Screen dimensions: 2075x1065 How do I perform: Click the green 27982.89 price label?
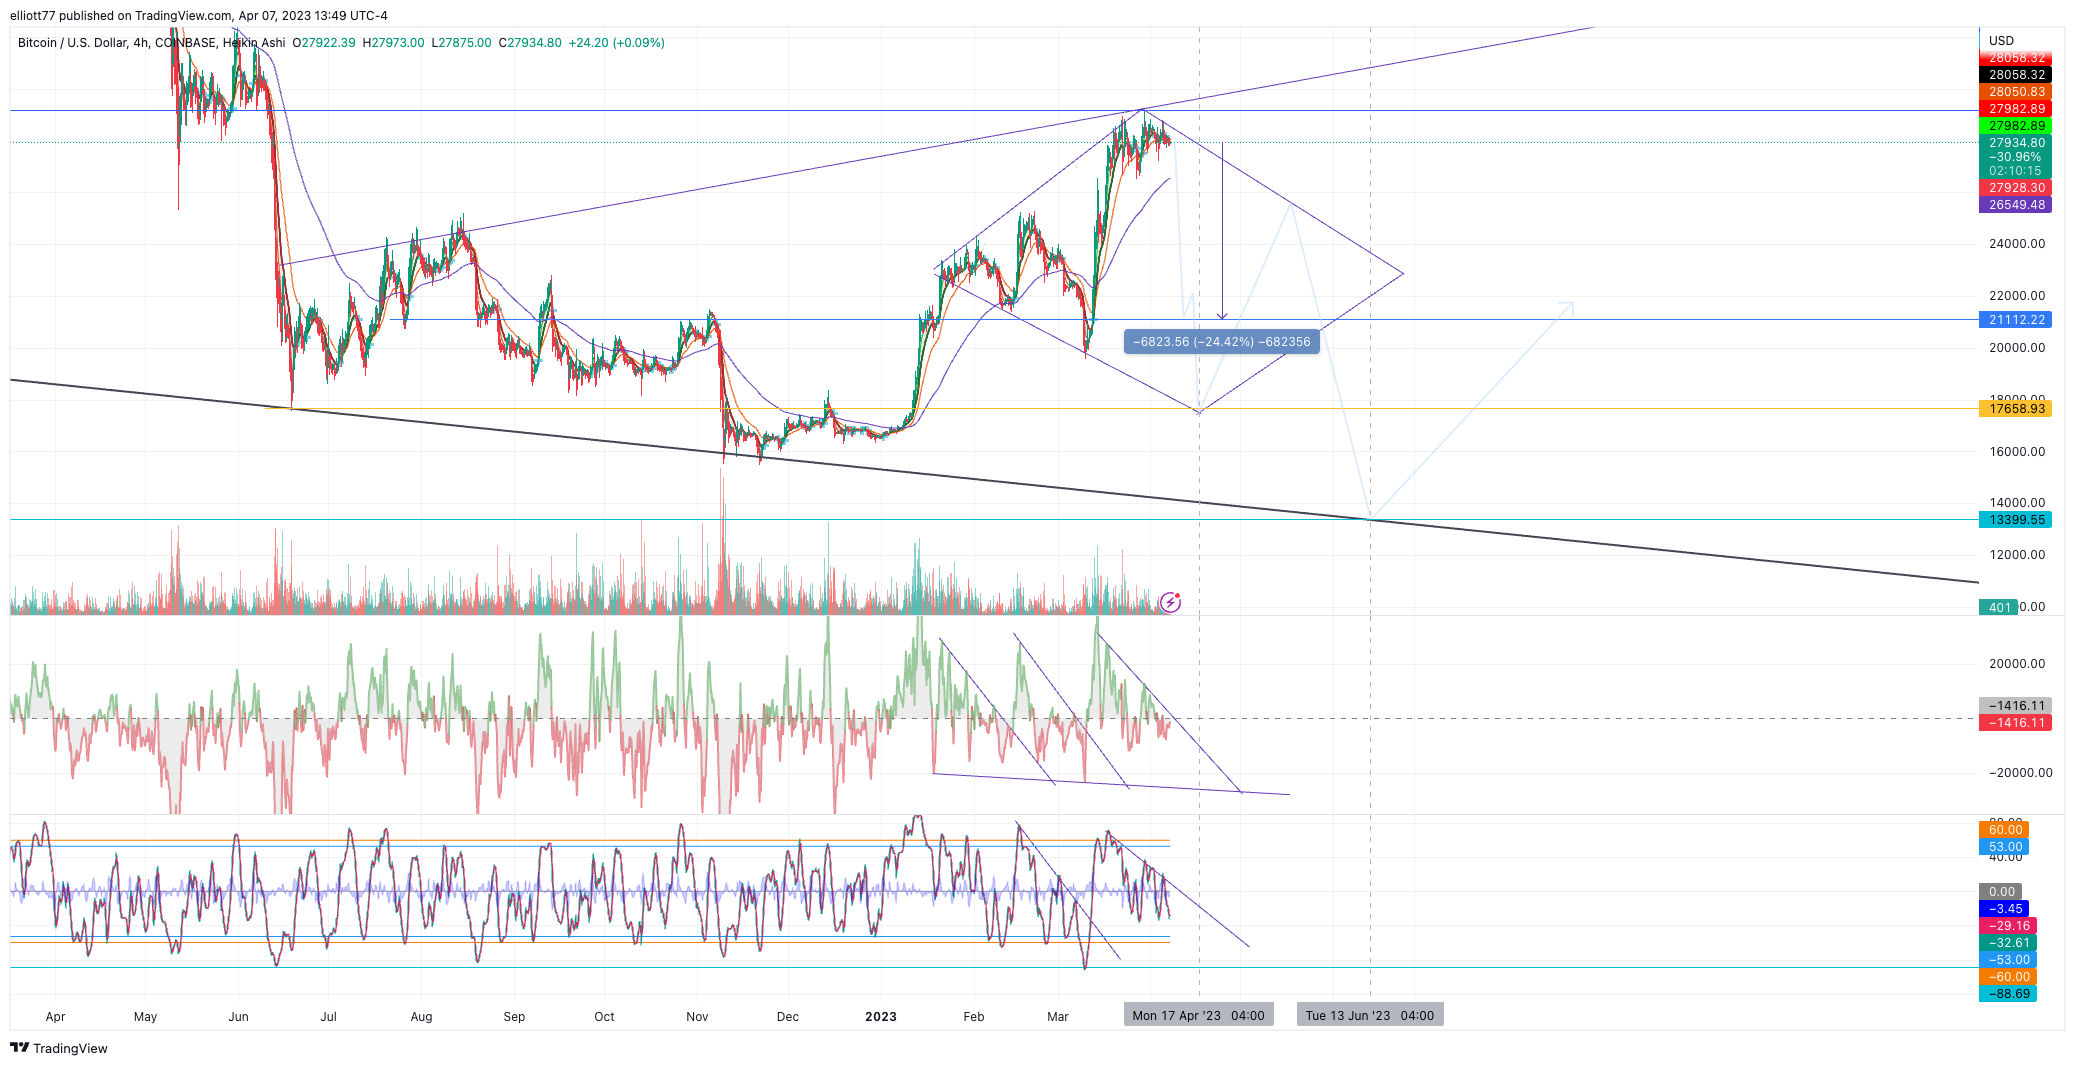[x=2015, y=126]
